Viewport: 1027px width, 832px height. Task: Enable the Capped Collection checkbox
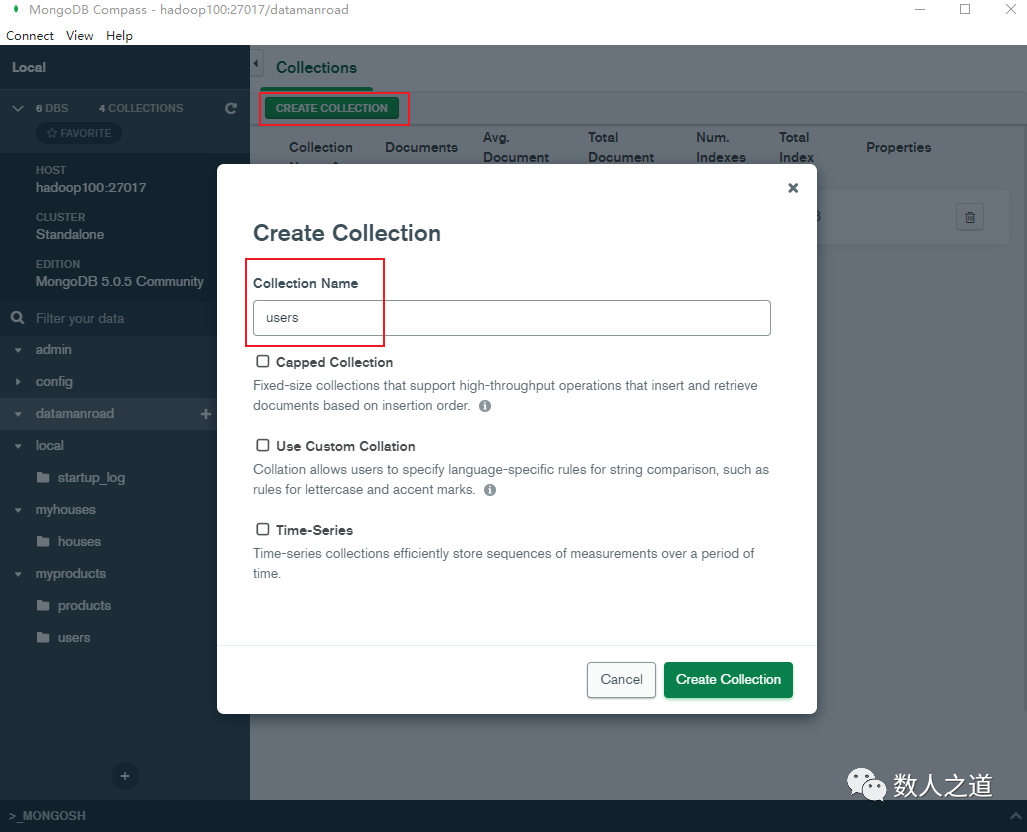(263, 361)
